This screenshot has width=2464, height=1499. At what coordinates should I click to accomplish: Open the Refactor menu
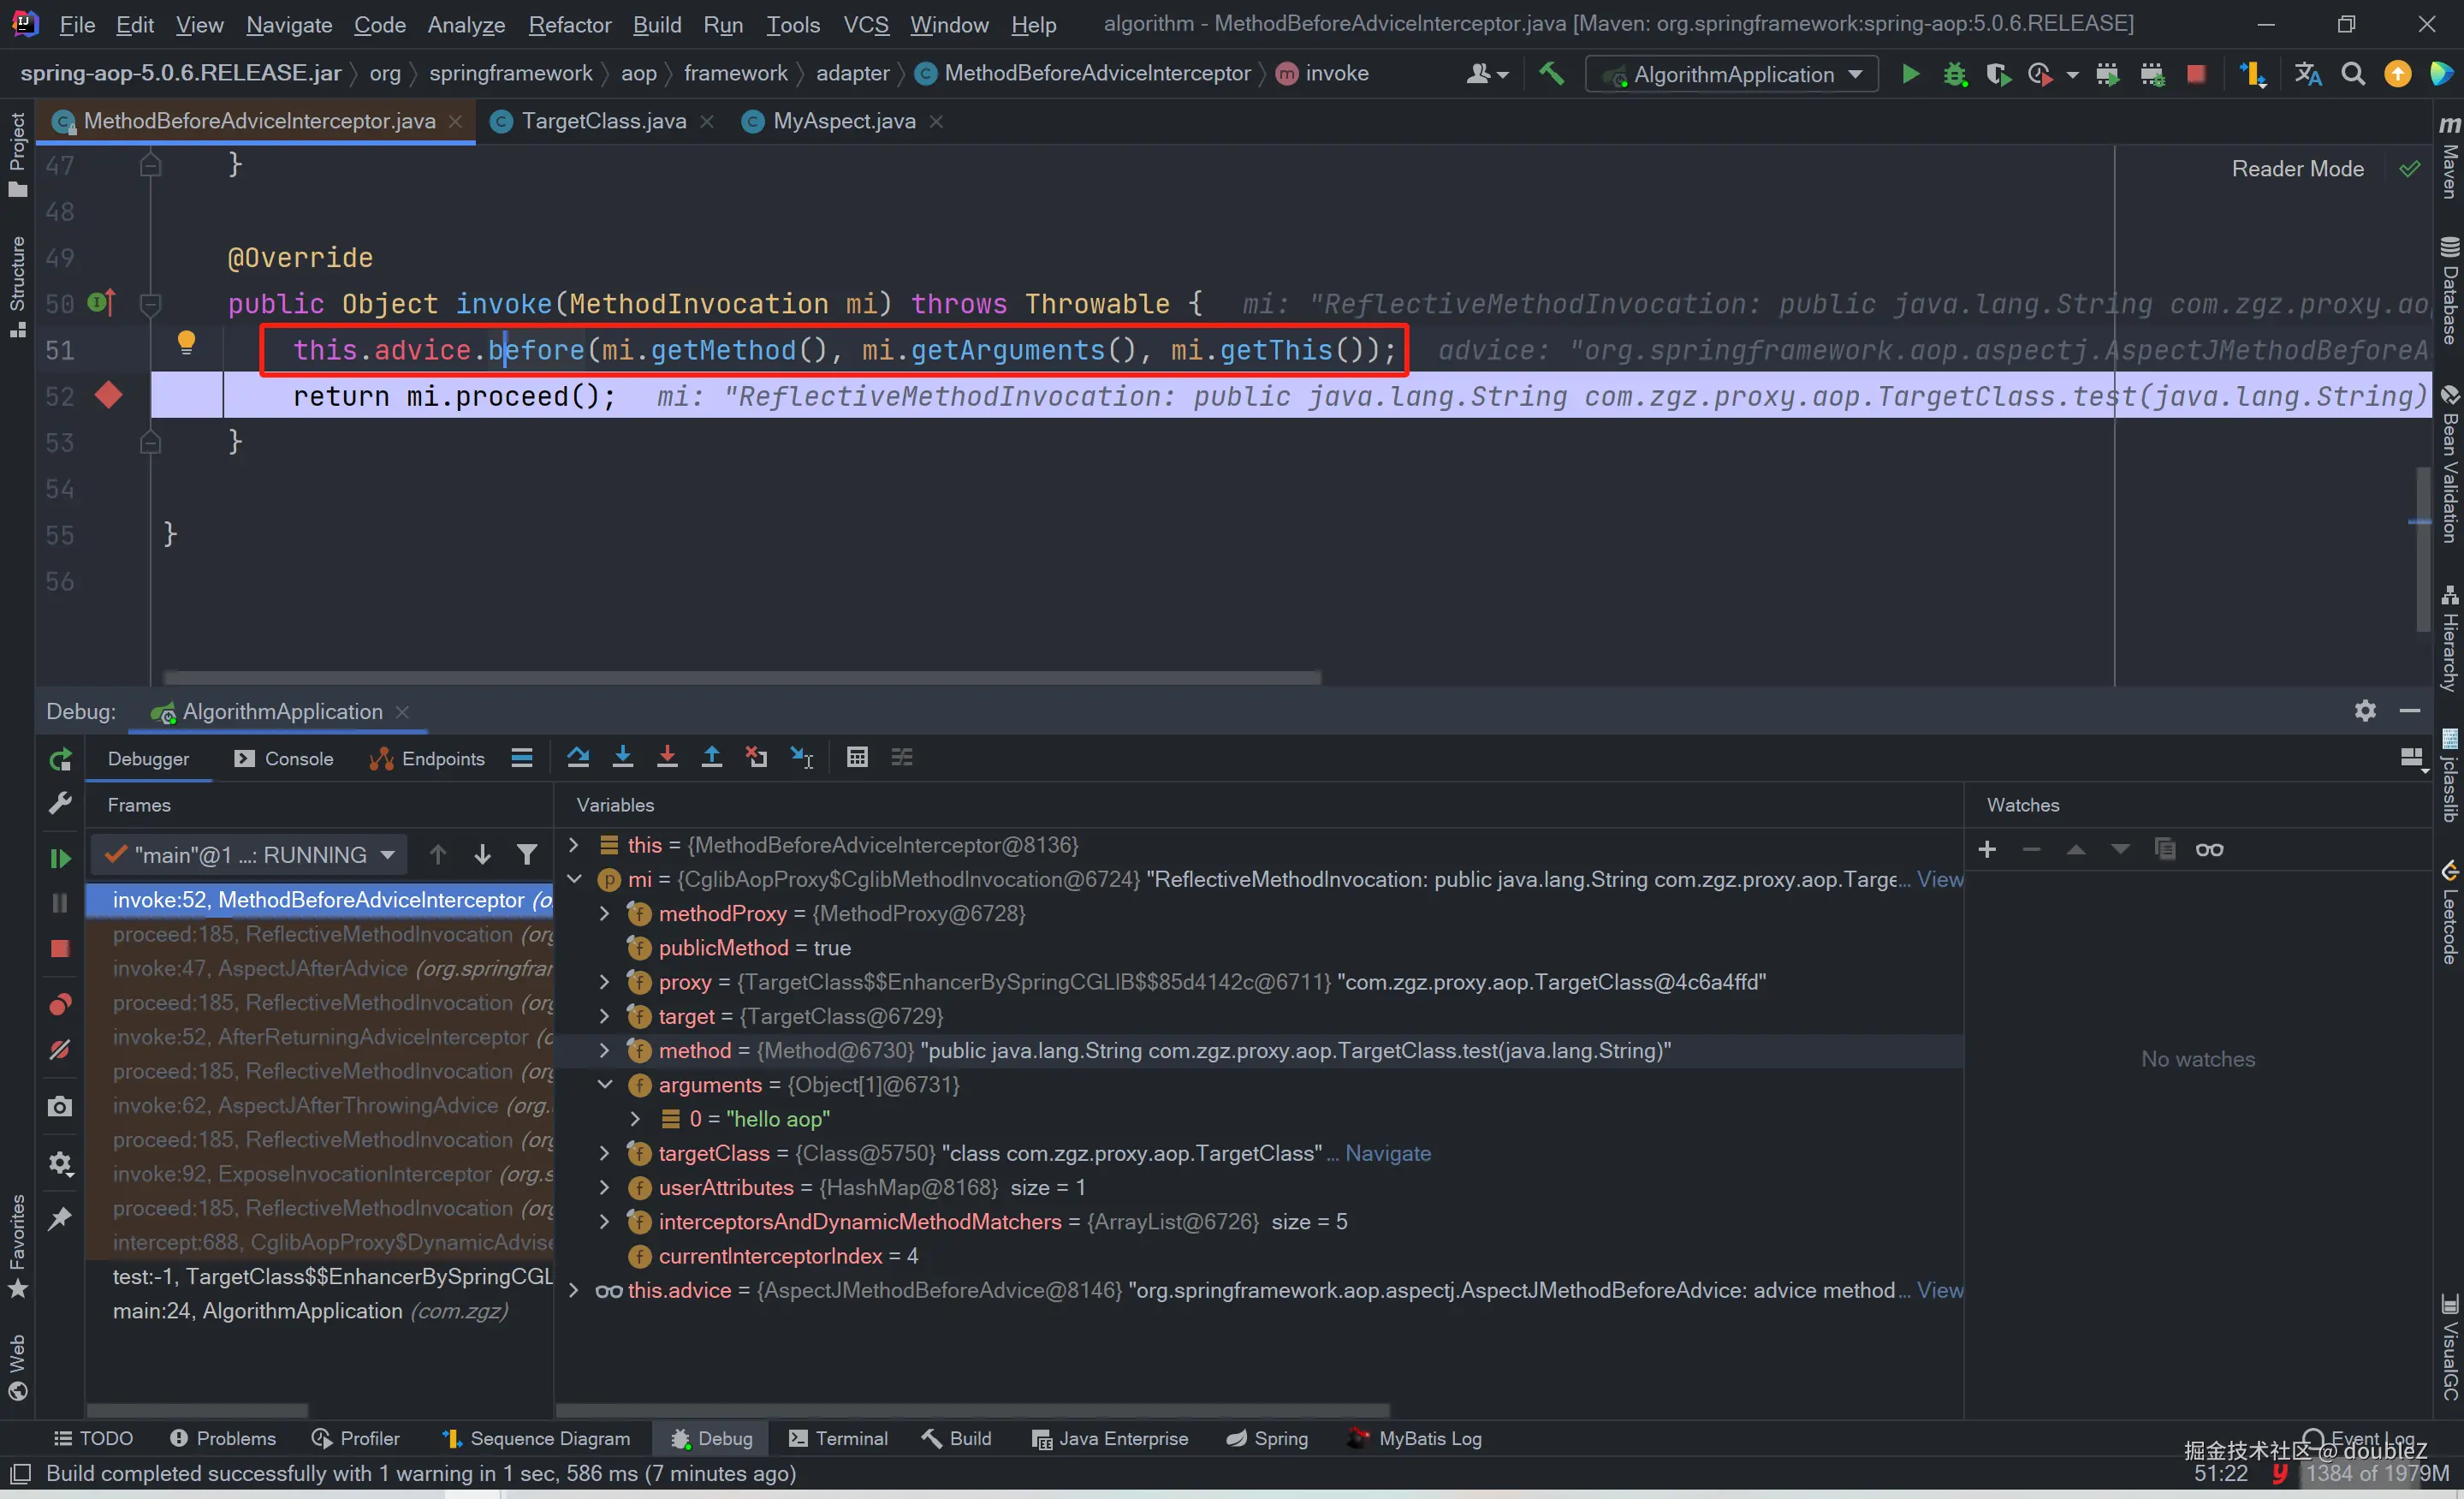point(568,24)
